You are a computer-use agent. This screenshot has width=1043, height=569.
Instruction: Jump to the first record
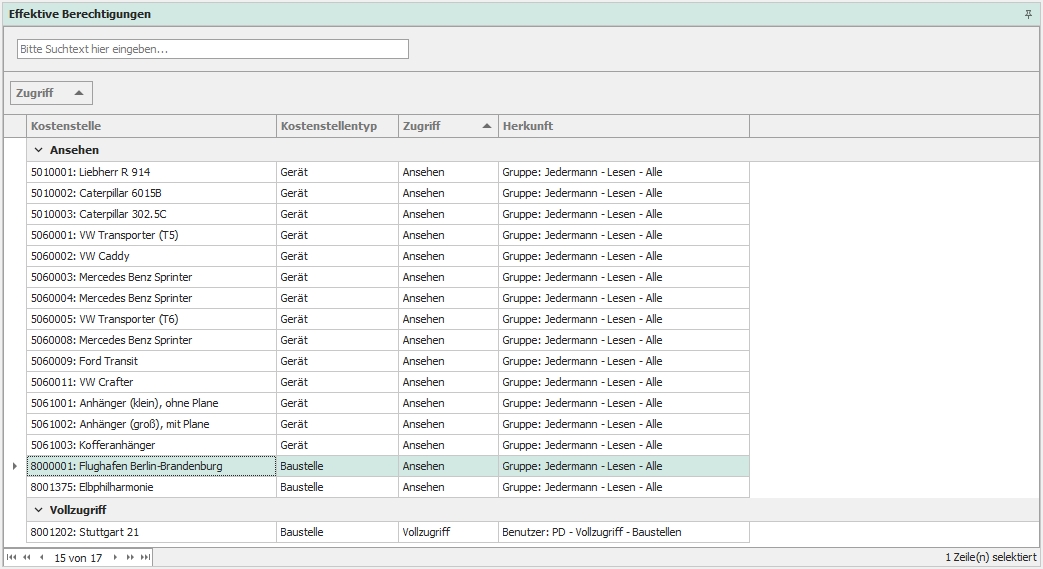click(x=12, y=558)
